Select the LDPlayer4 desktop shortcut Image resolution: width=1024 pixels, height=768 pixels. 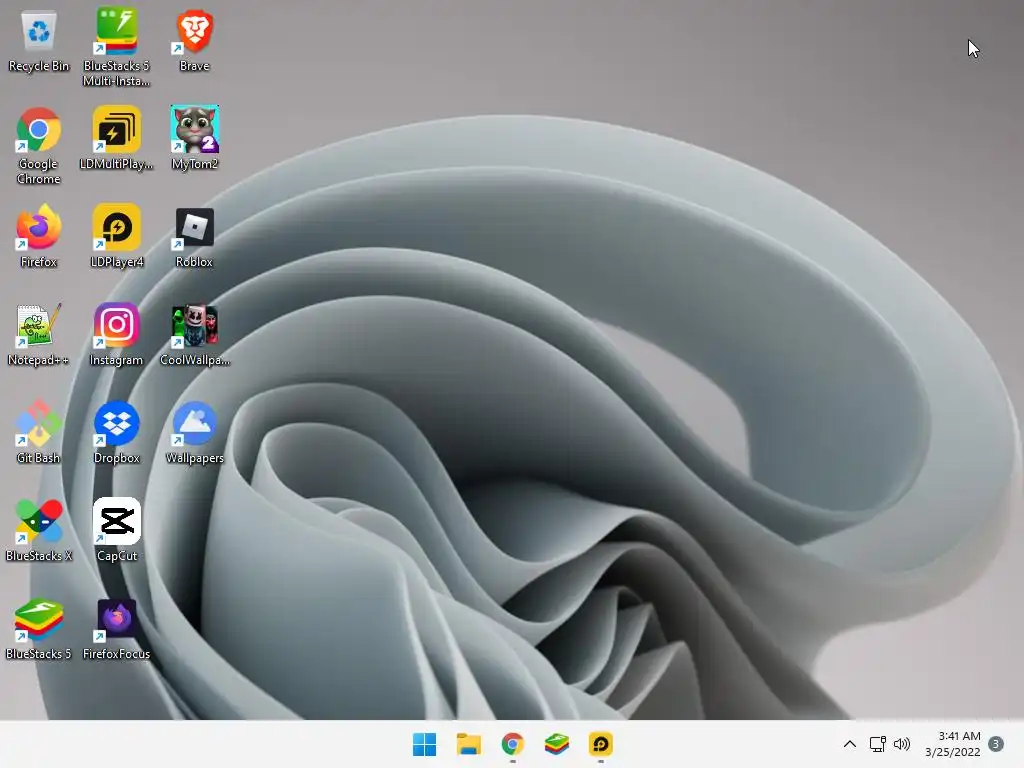pos(117,236)
